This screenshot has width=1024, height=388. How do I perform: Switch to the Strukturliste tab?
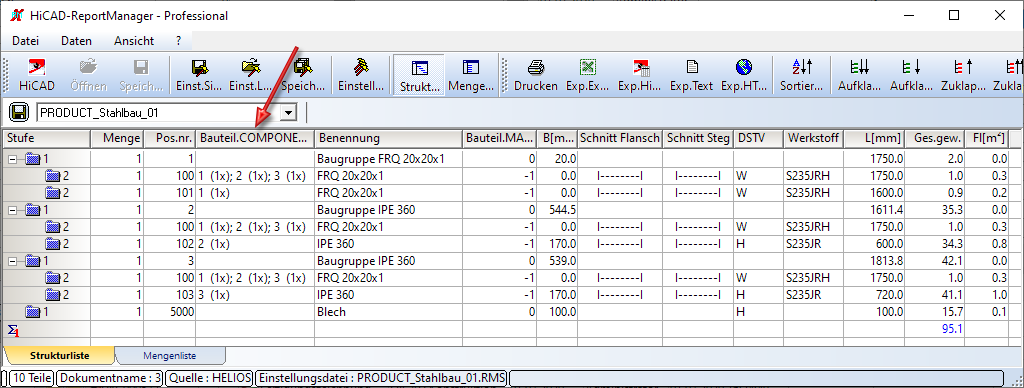click(x=59, y=356)
